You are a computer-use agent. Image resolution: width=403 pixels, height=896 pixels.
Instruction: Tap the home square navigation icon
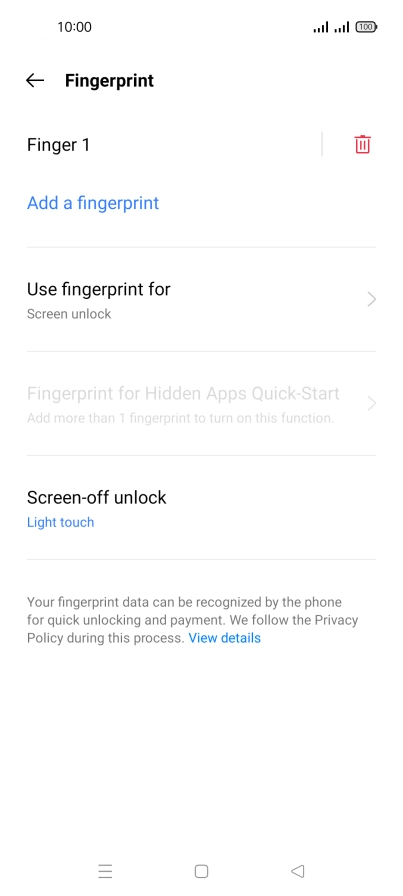(201, 871)
